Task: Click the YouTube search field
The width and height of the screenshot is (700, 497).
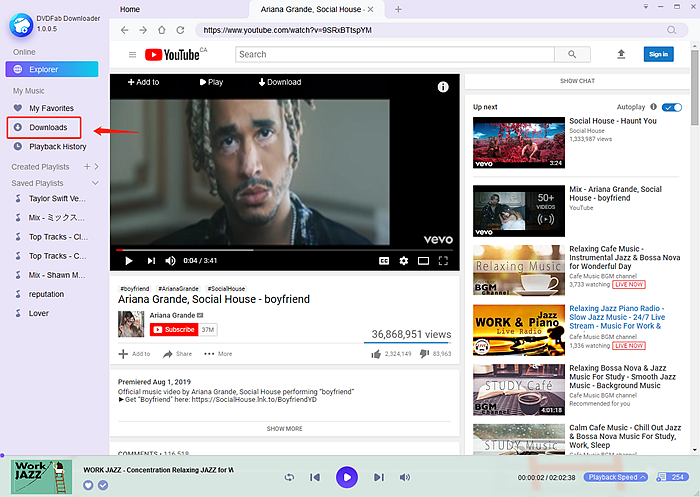Action: [x=395, y=54]
